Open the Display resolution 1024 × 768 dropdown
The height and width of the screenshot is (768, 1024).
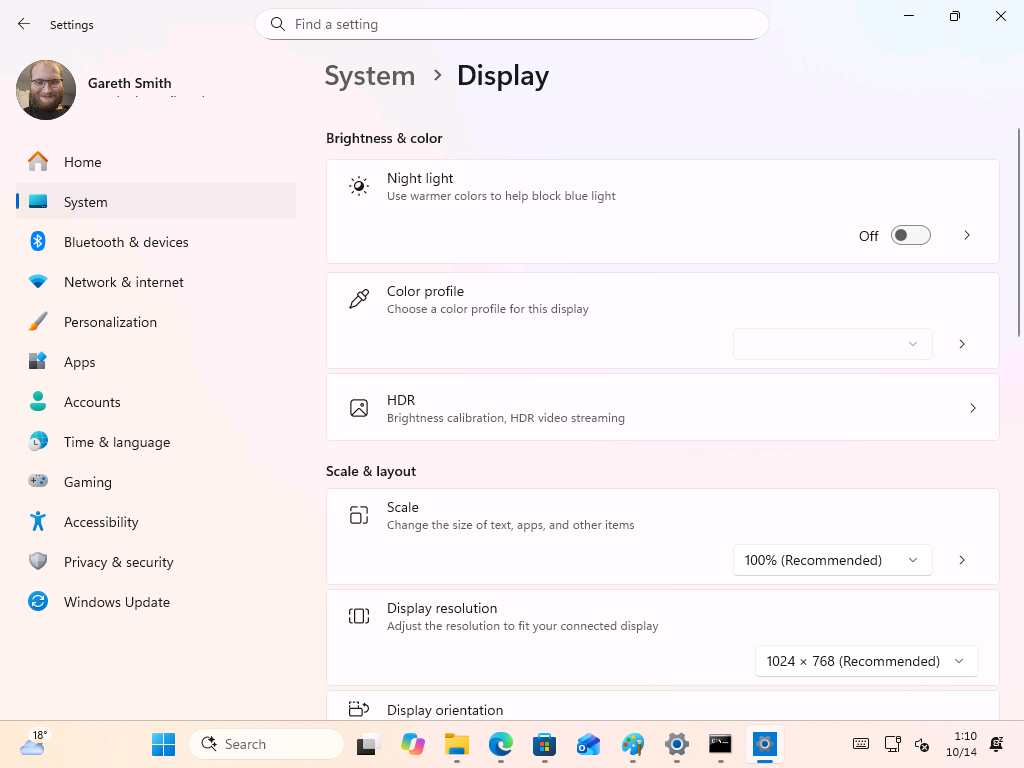[867, 661]
